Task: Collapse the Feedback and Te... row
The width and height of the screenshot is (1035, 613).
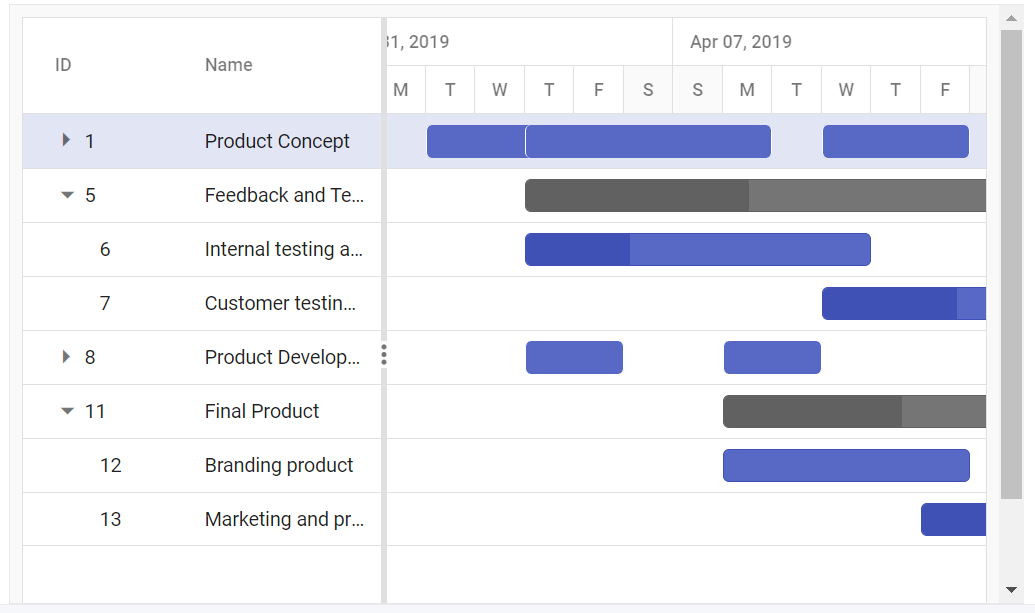Action: [67, 195]
